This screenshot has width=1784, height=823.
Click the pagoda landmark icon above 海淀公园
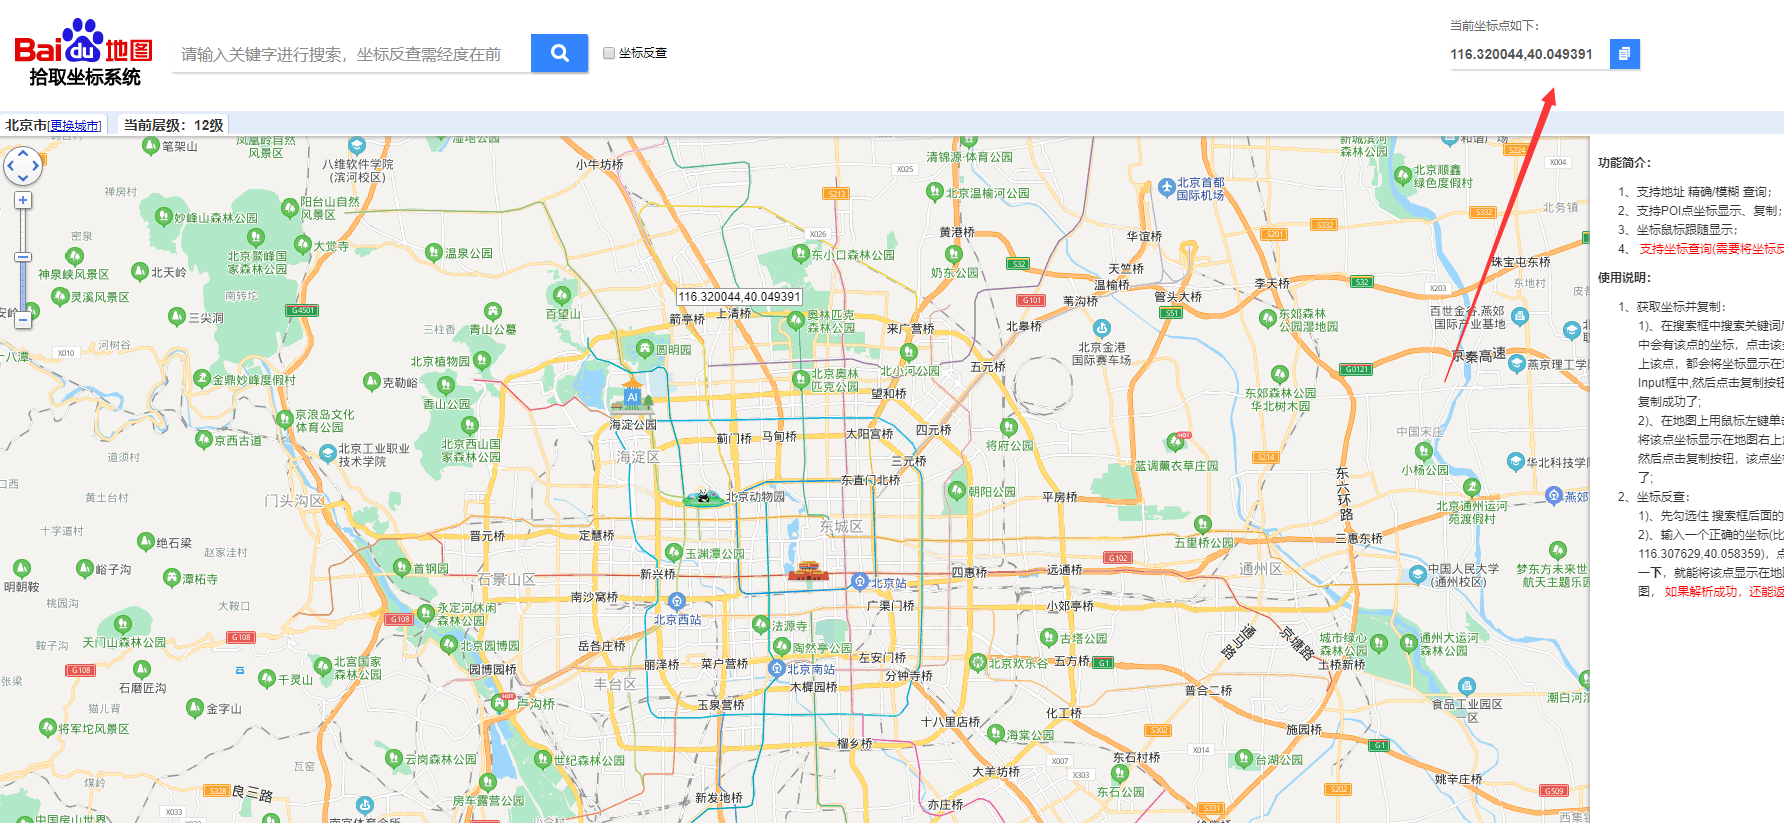632,396
